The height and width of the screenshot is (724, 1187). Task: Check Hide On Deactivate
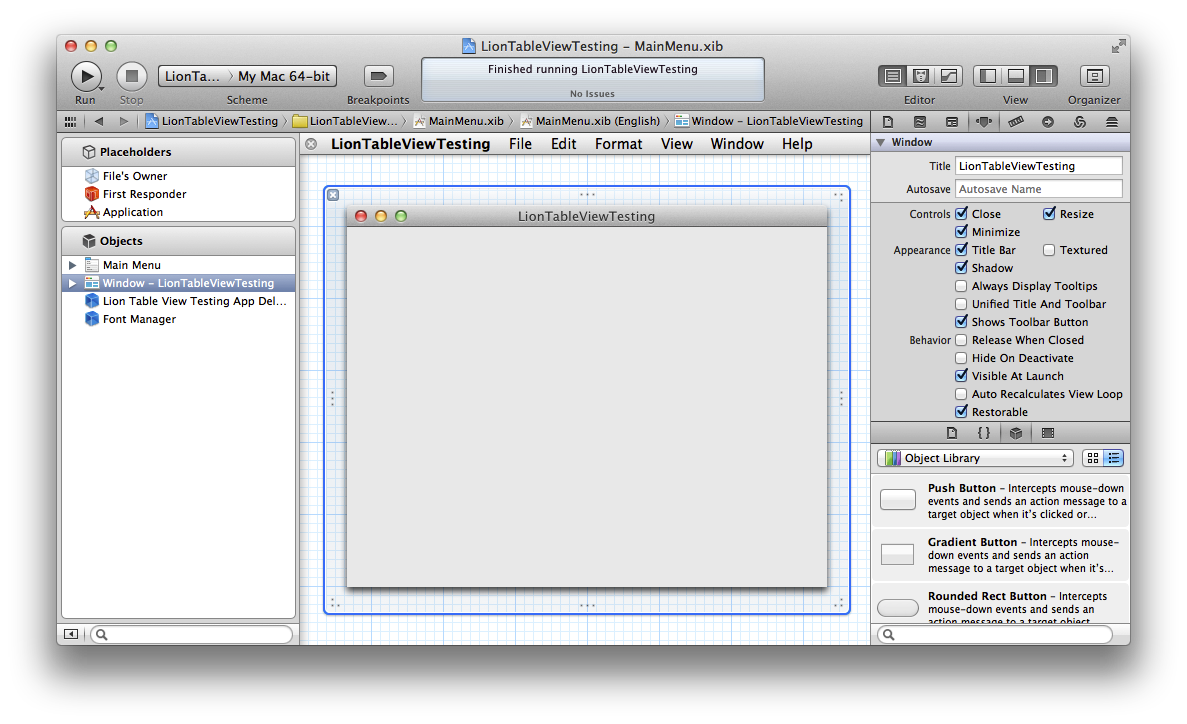pyautogui.click(x=961, y=358)
